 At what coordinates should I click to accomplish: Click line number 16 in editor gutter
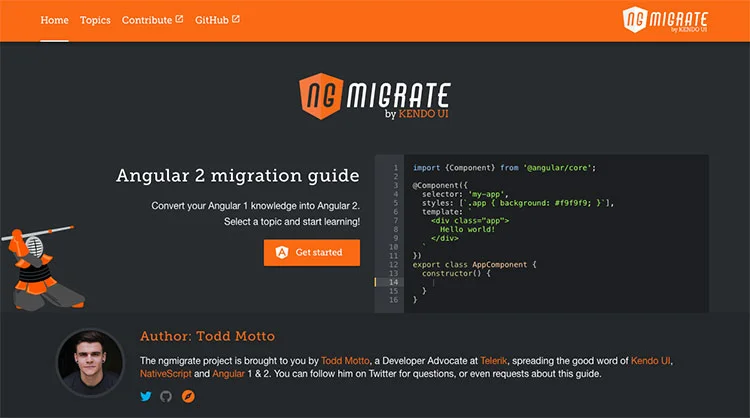(x=393, y=300)
